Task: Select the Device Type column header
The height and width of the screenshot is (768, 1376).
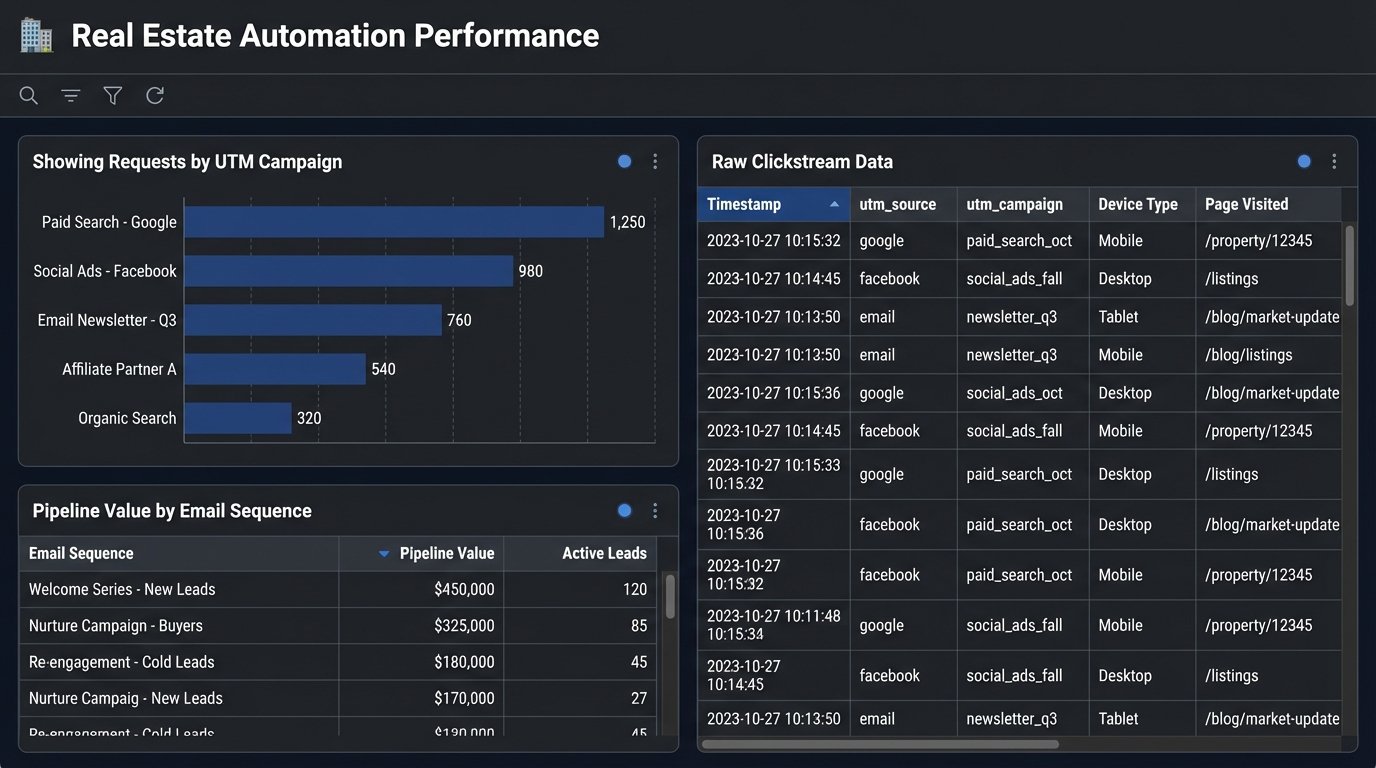Action: pyautogui.click(x=1137, y=204)
